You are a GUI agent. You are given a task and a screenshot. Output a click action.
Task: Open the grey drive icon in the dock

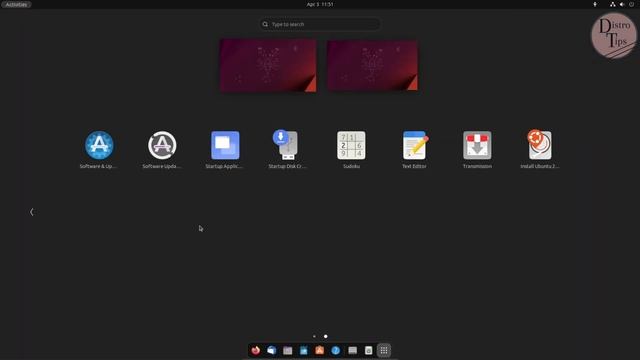[352, 350]
